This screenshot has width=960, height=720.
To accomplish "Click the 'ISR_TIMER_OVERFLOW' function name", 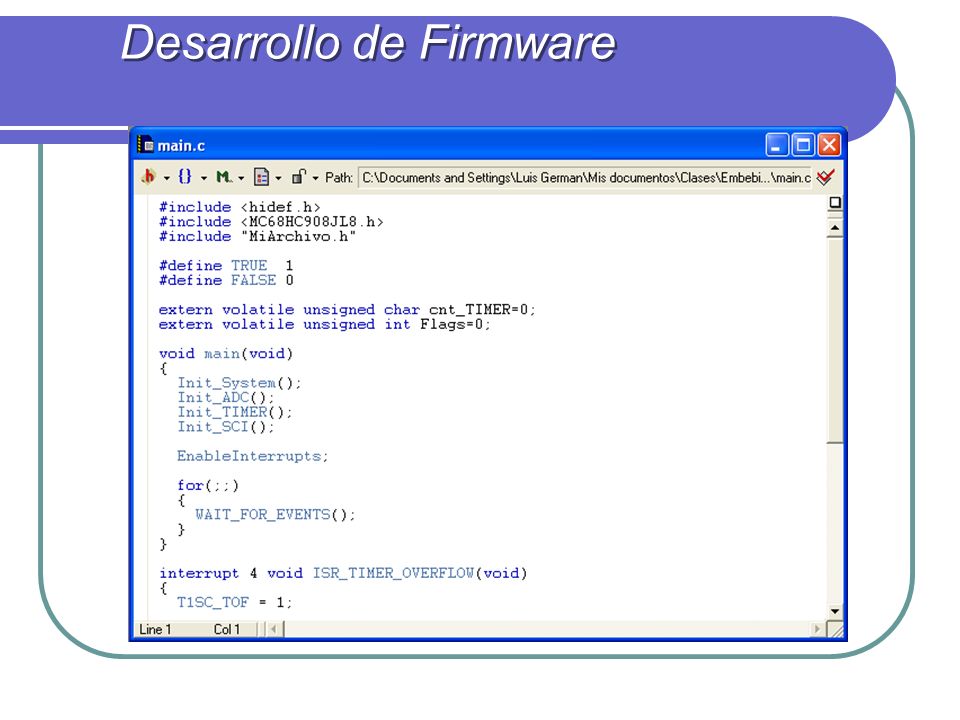I will (x=393, y=574).
